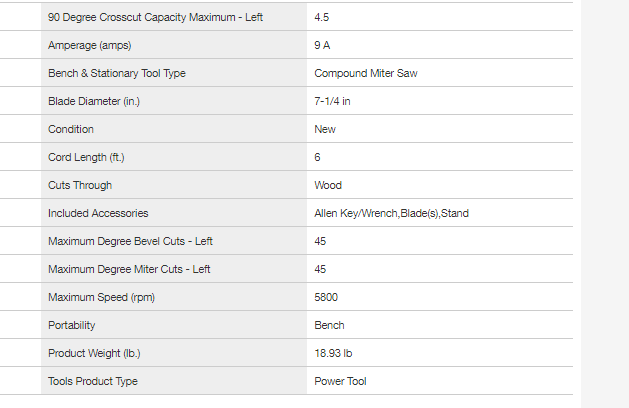
Task: Click the "Maximum Speed (rpm)" label
Action: tap(101, 297)
